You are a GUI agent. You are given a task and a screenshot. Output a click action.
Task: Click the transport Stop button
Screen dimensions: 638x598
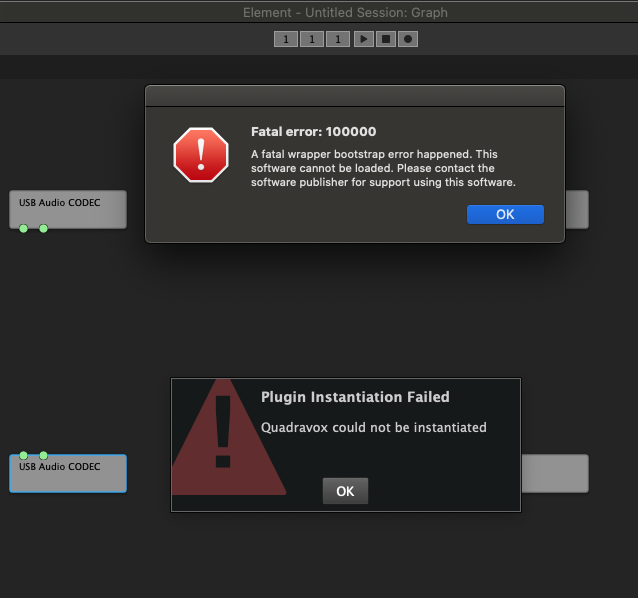(386, 39)
